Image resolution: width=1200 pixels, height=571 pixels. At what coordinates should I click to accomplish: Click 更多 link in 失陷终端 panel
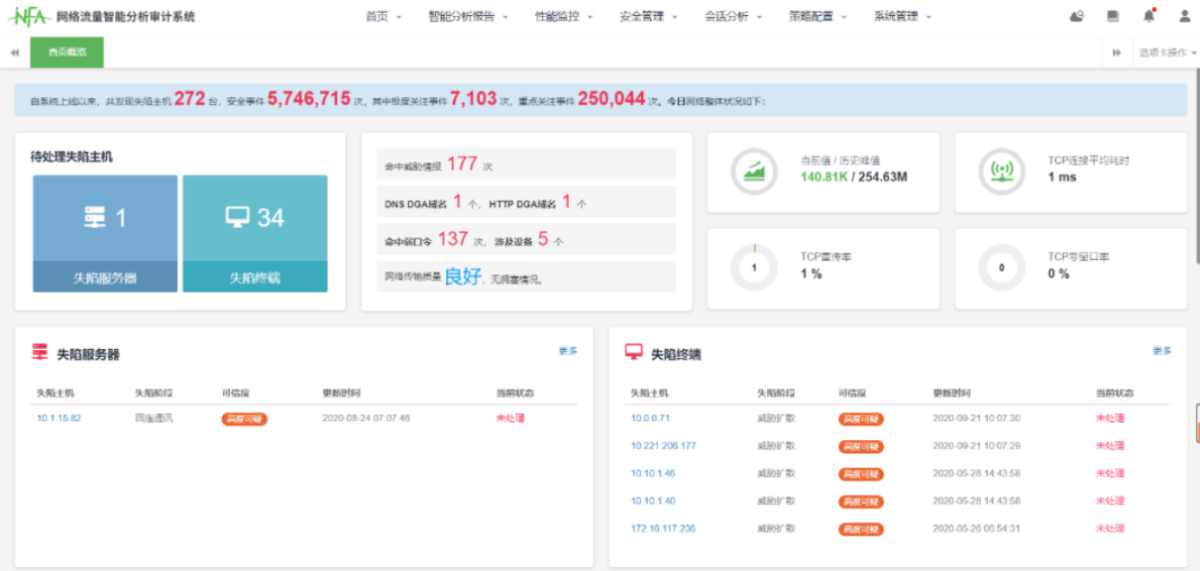(x=1162, y=351)
